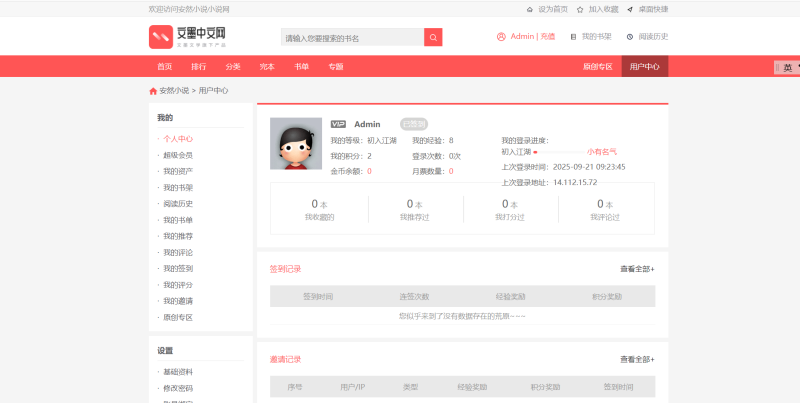
Task: Open 阅读历史 in the sidebar
Action: 178,204
